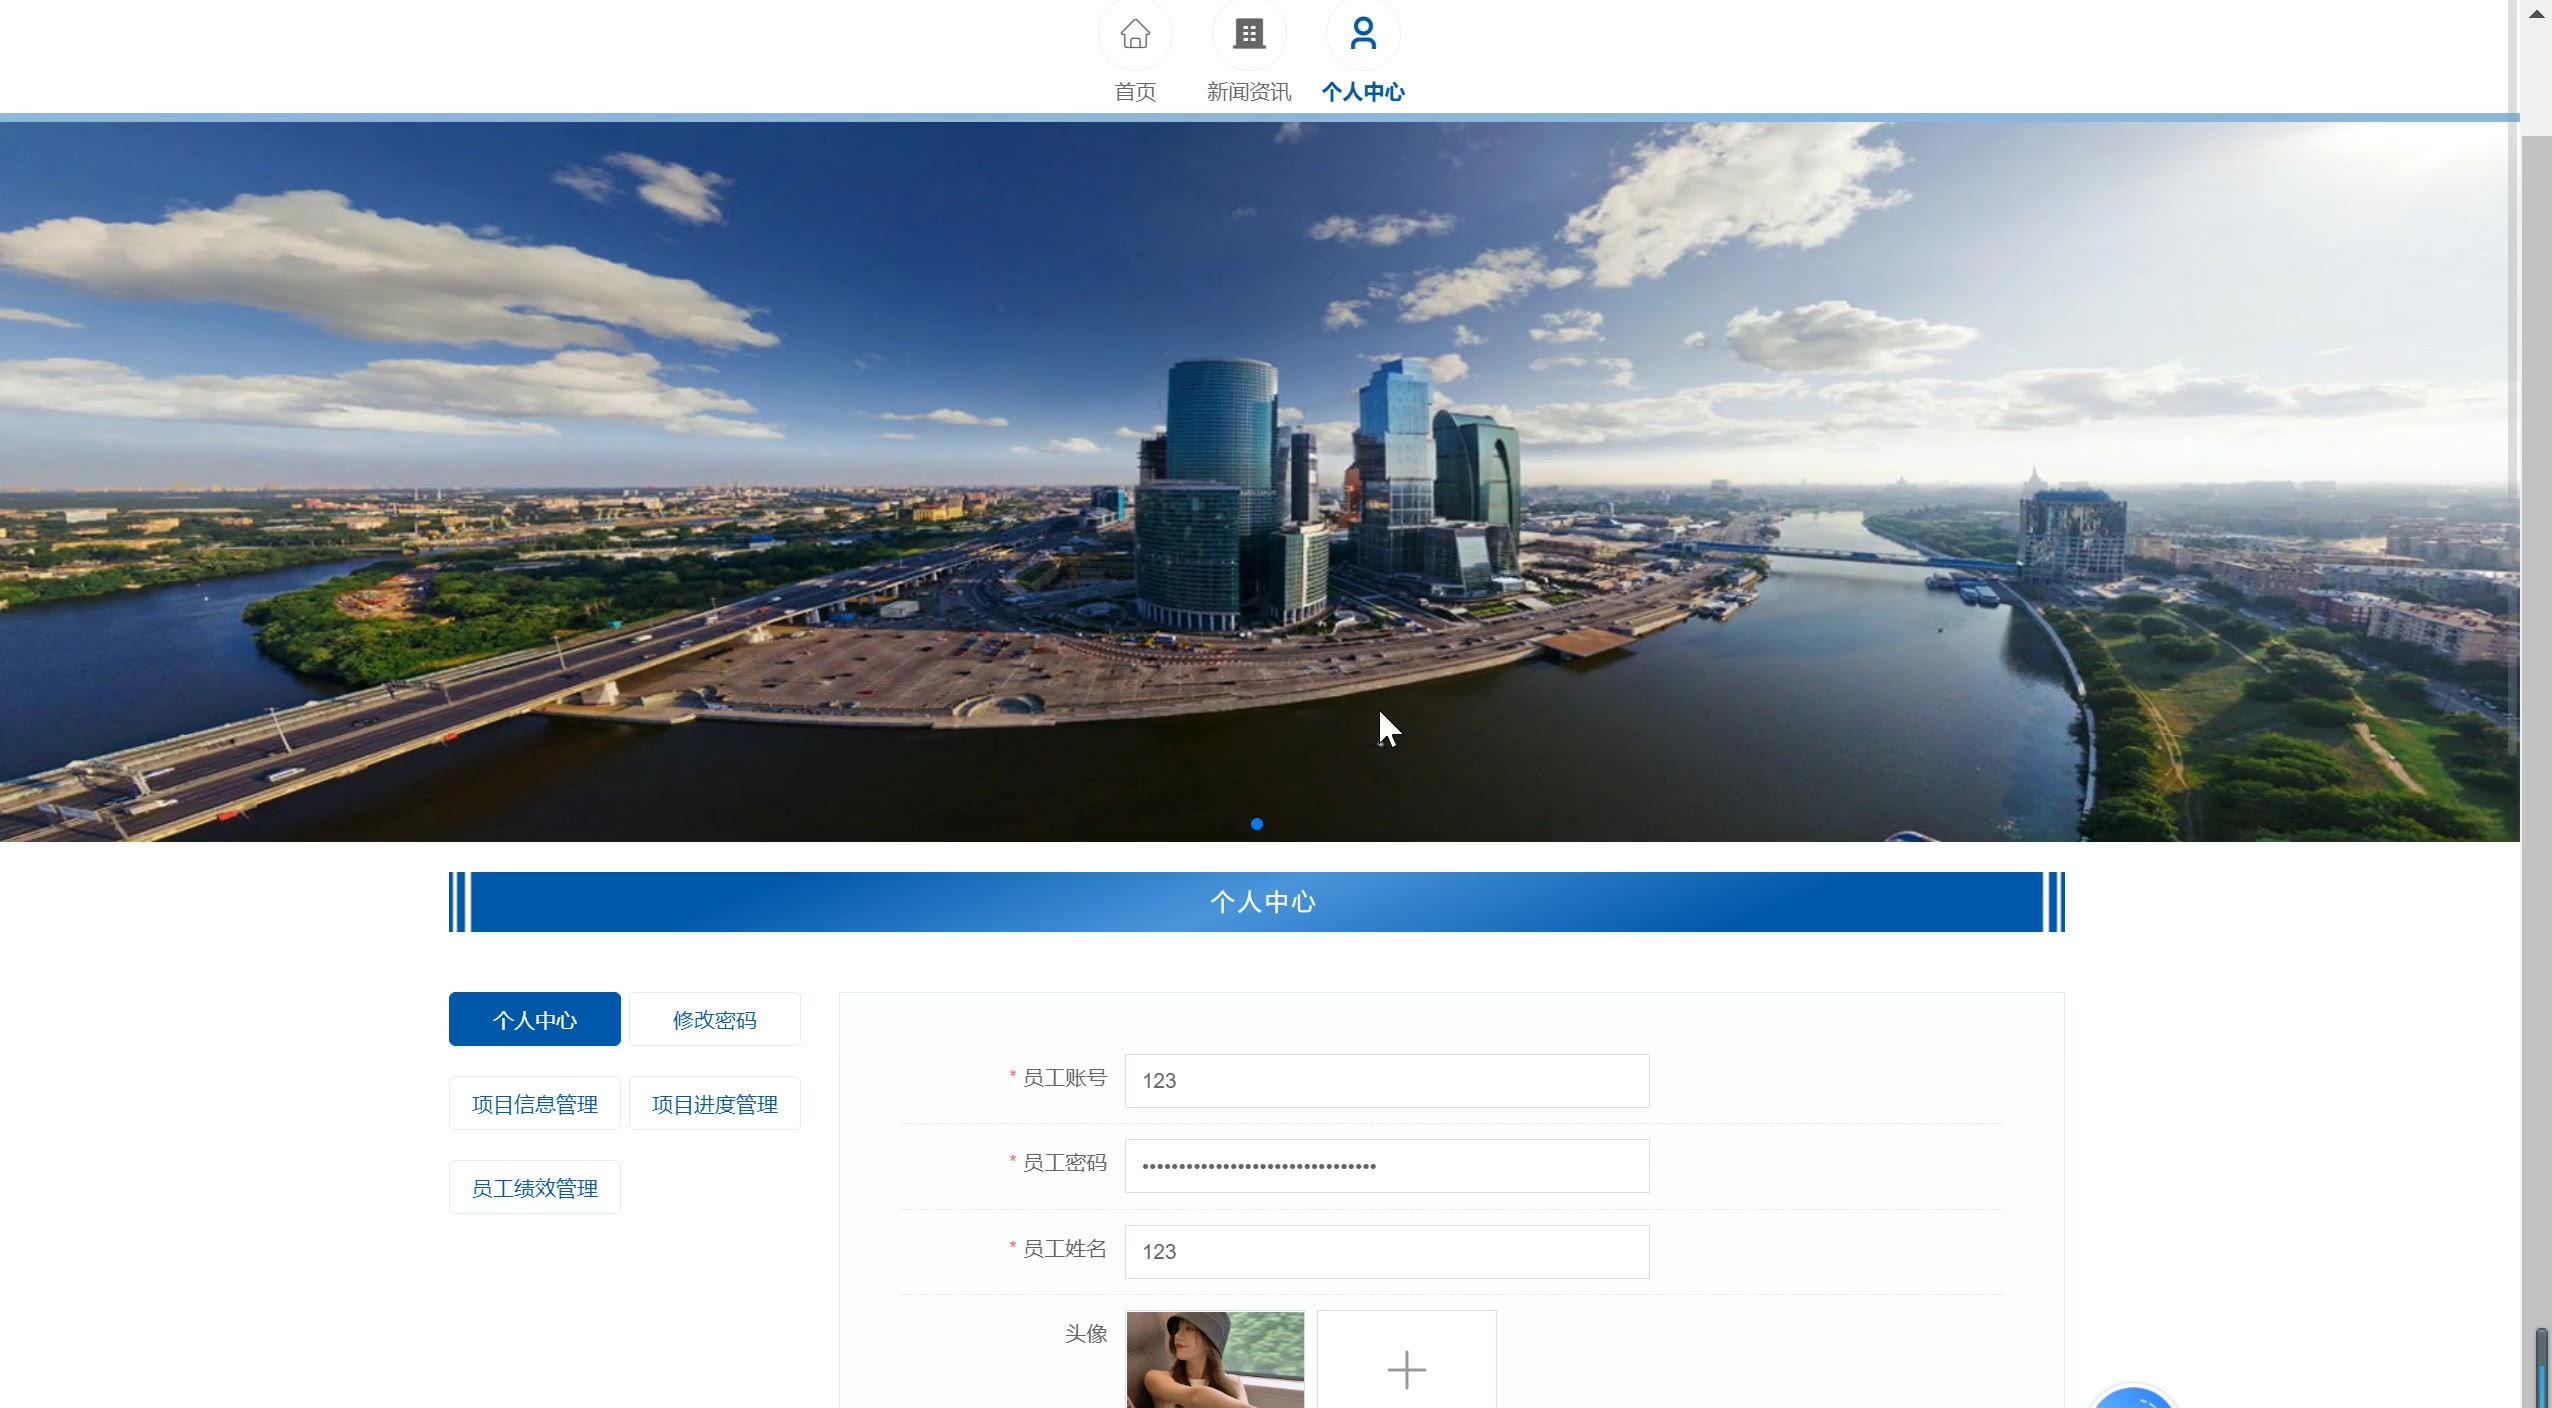Click the plus icon to upload avatar
This screenshot has width=2552, height=1408.
pos(1406,1368)
